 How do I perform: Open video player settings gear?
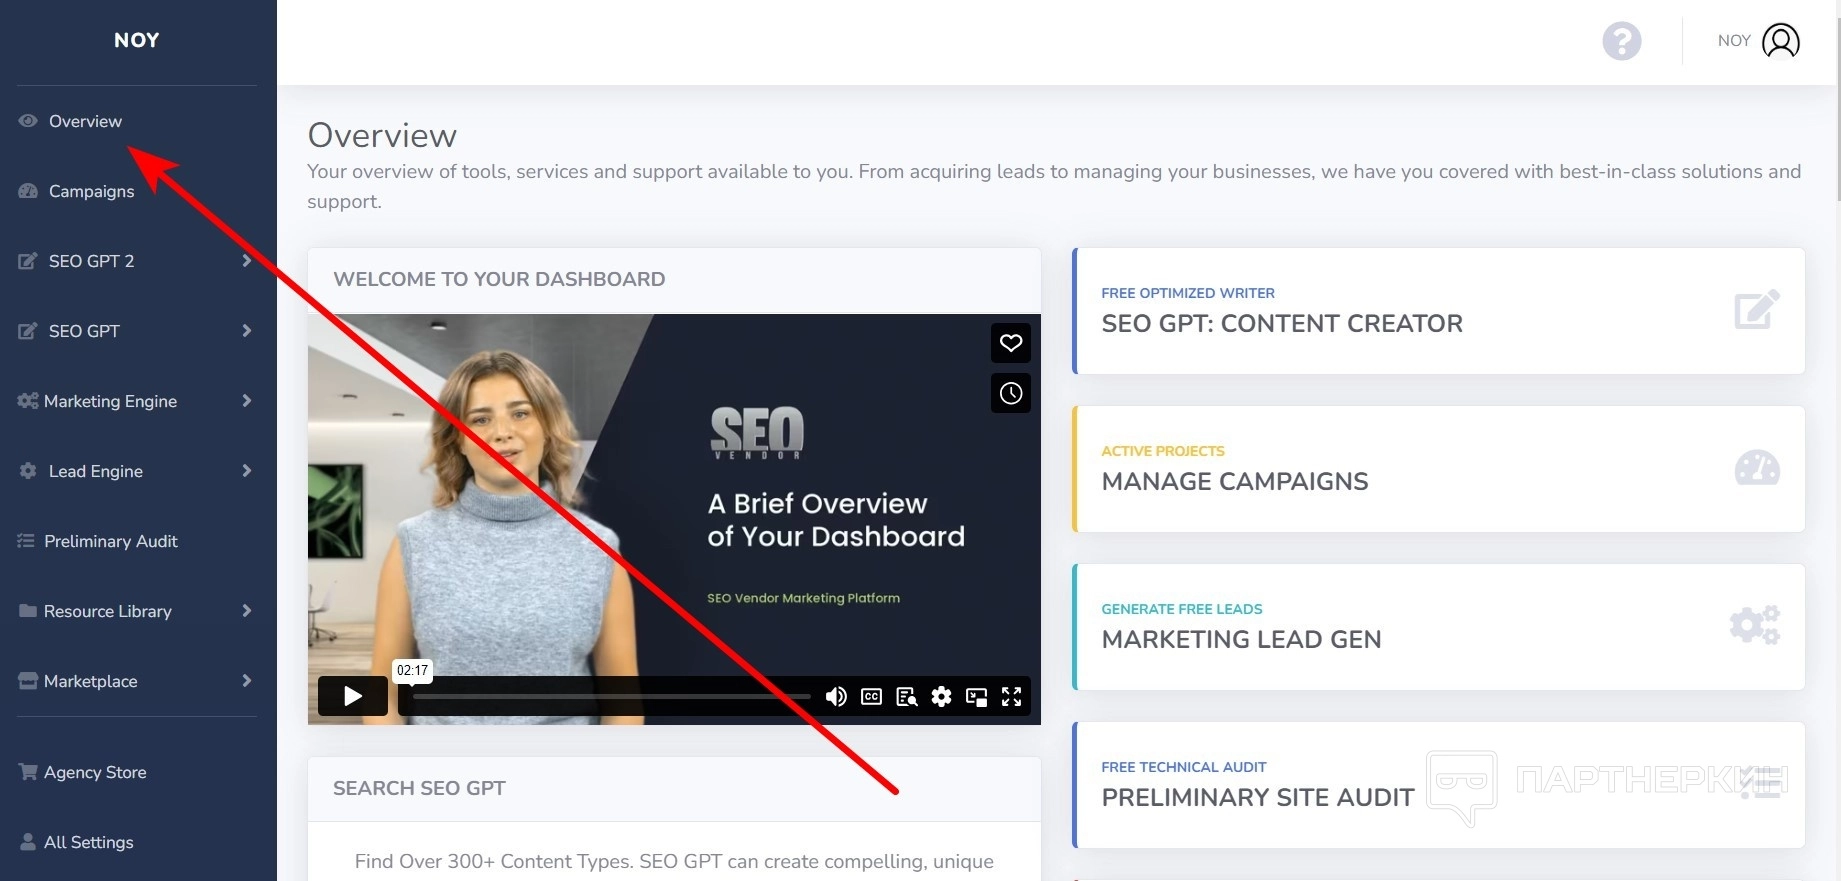(941, 697)
